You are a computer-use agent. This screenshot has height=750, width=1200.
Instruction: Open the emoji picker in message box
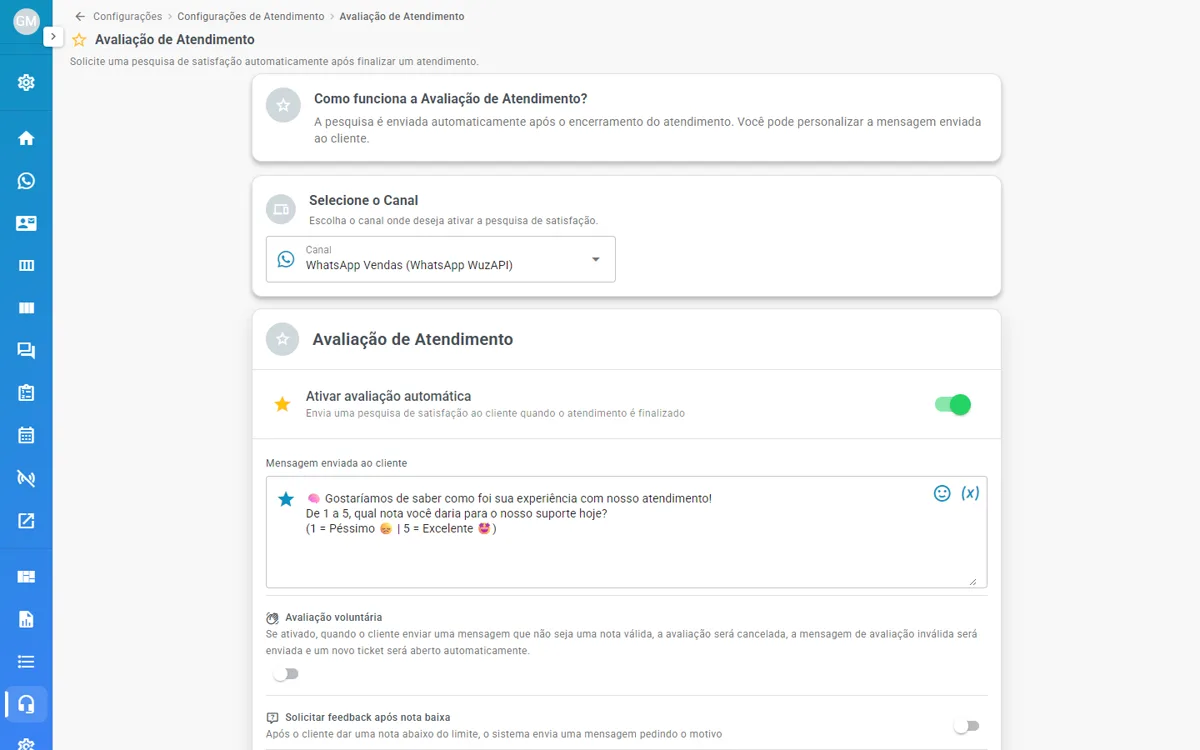tap(942, 493)
